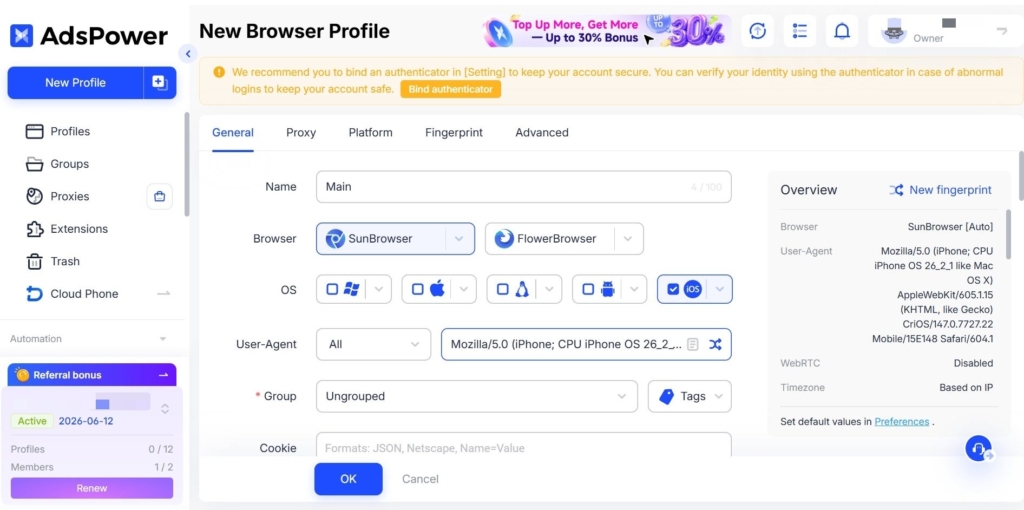Check the Windows OS checkbox
Image resolution: width=1024 pixels, height=510 pixels.
(x=332, y=289)
